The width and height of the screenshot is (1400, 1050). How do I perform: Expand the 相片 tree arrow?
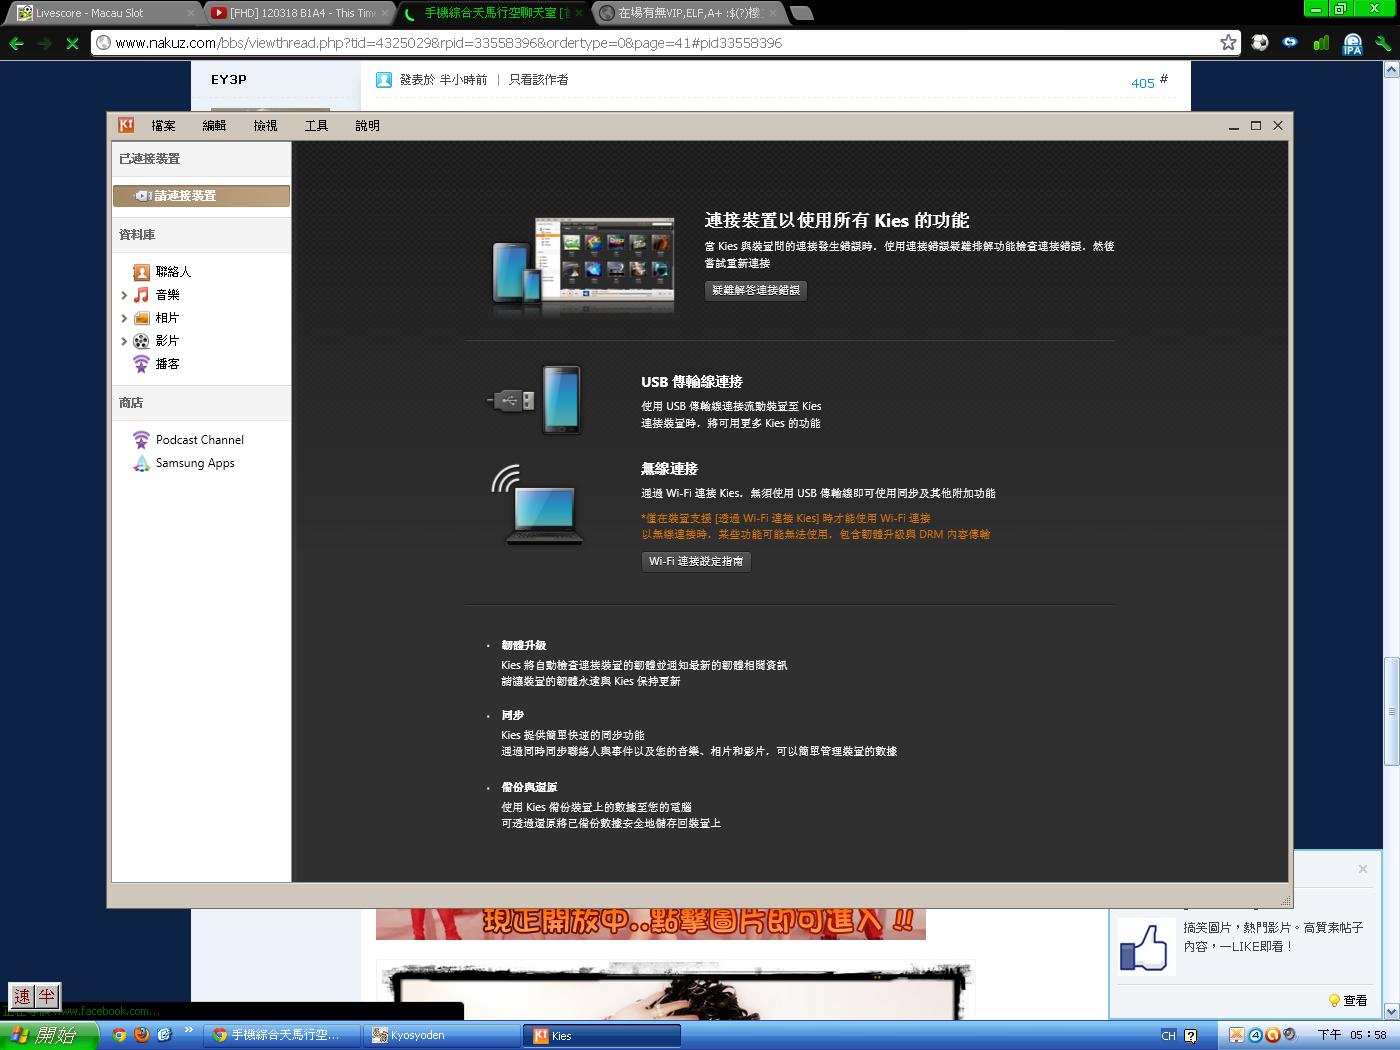pos(124,318)
